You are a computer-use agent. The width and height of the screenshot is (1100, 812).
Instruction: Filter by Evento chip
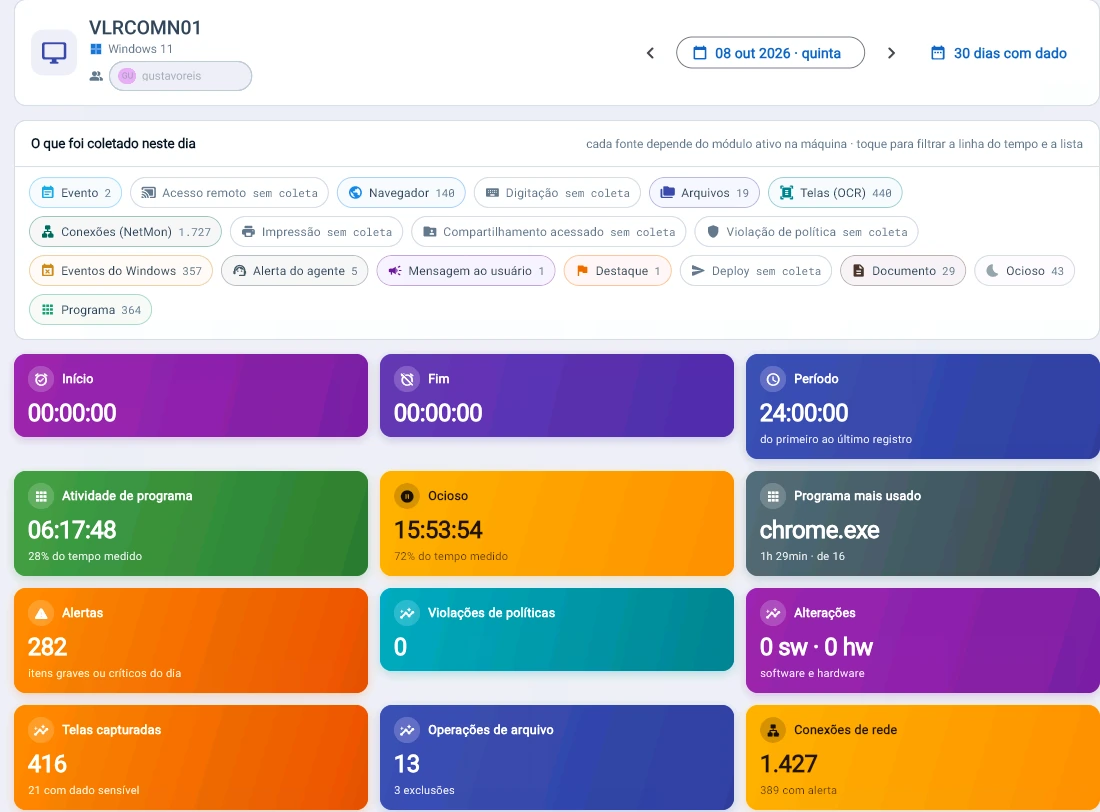tap(75, 193)
